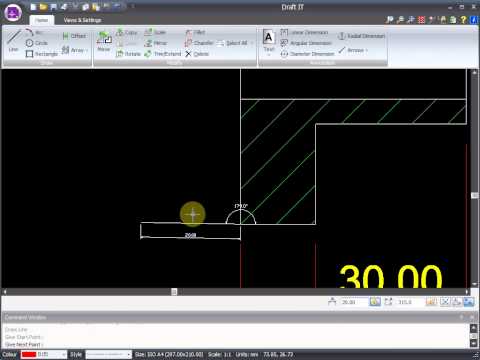The image size is (480, 360).
Task: Toggle the last snap settings button
Action: click(x=469, y=302)
